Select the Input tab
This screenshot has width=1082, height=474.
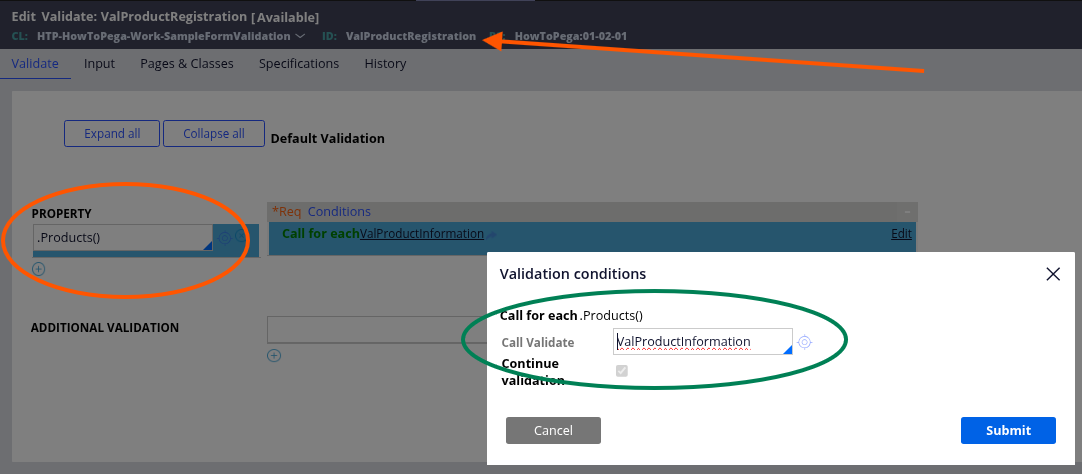coord(99,64)
